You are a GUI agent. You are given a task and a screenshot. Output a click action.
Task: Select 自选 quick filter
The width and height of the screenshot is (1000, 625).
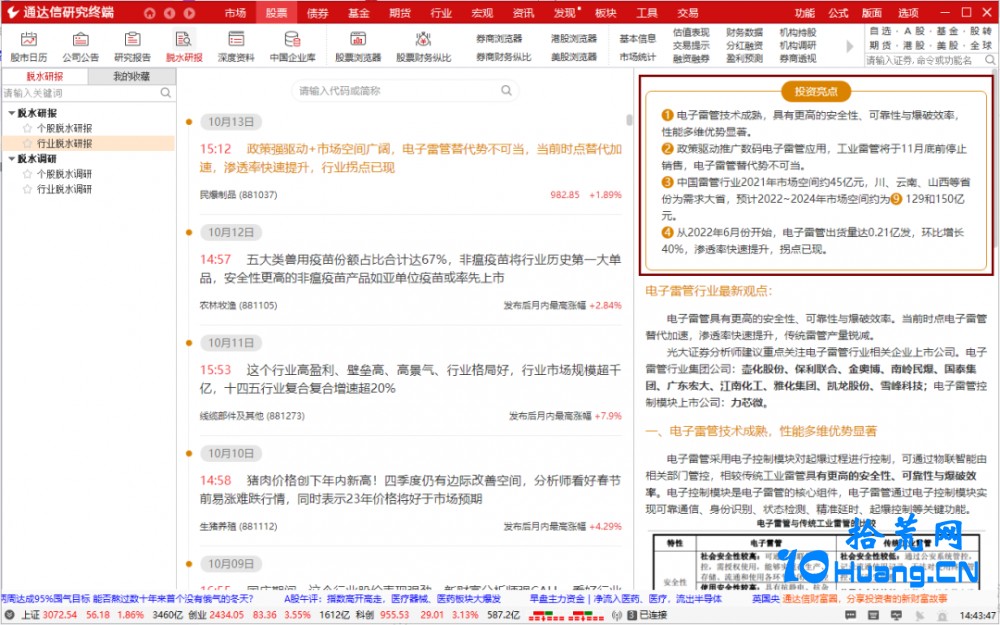coord(880,31)
